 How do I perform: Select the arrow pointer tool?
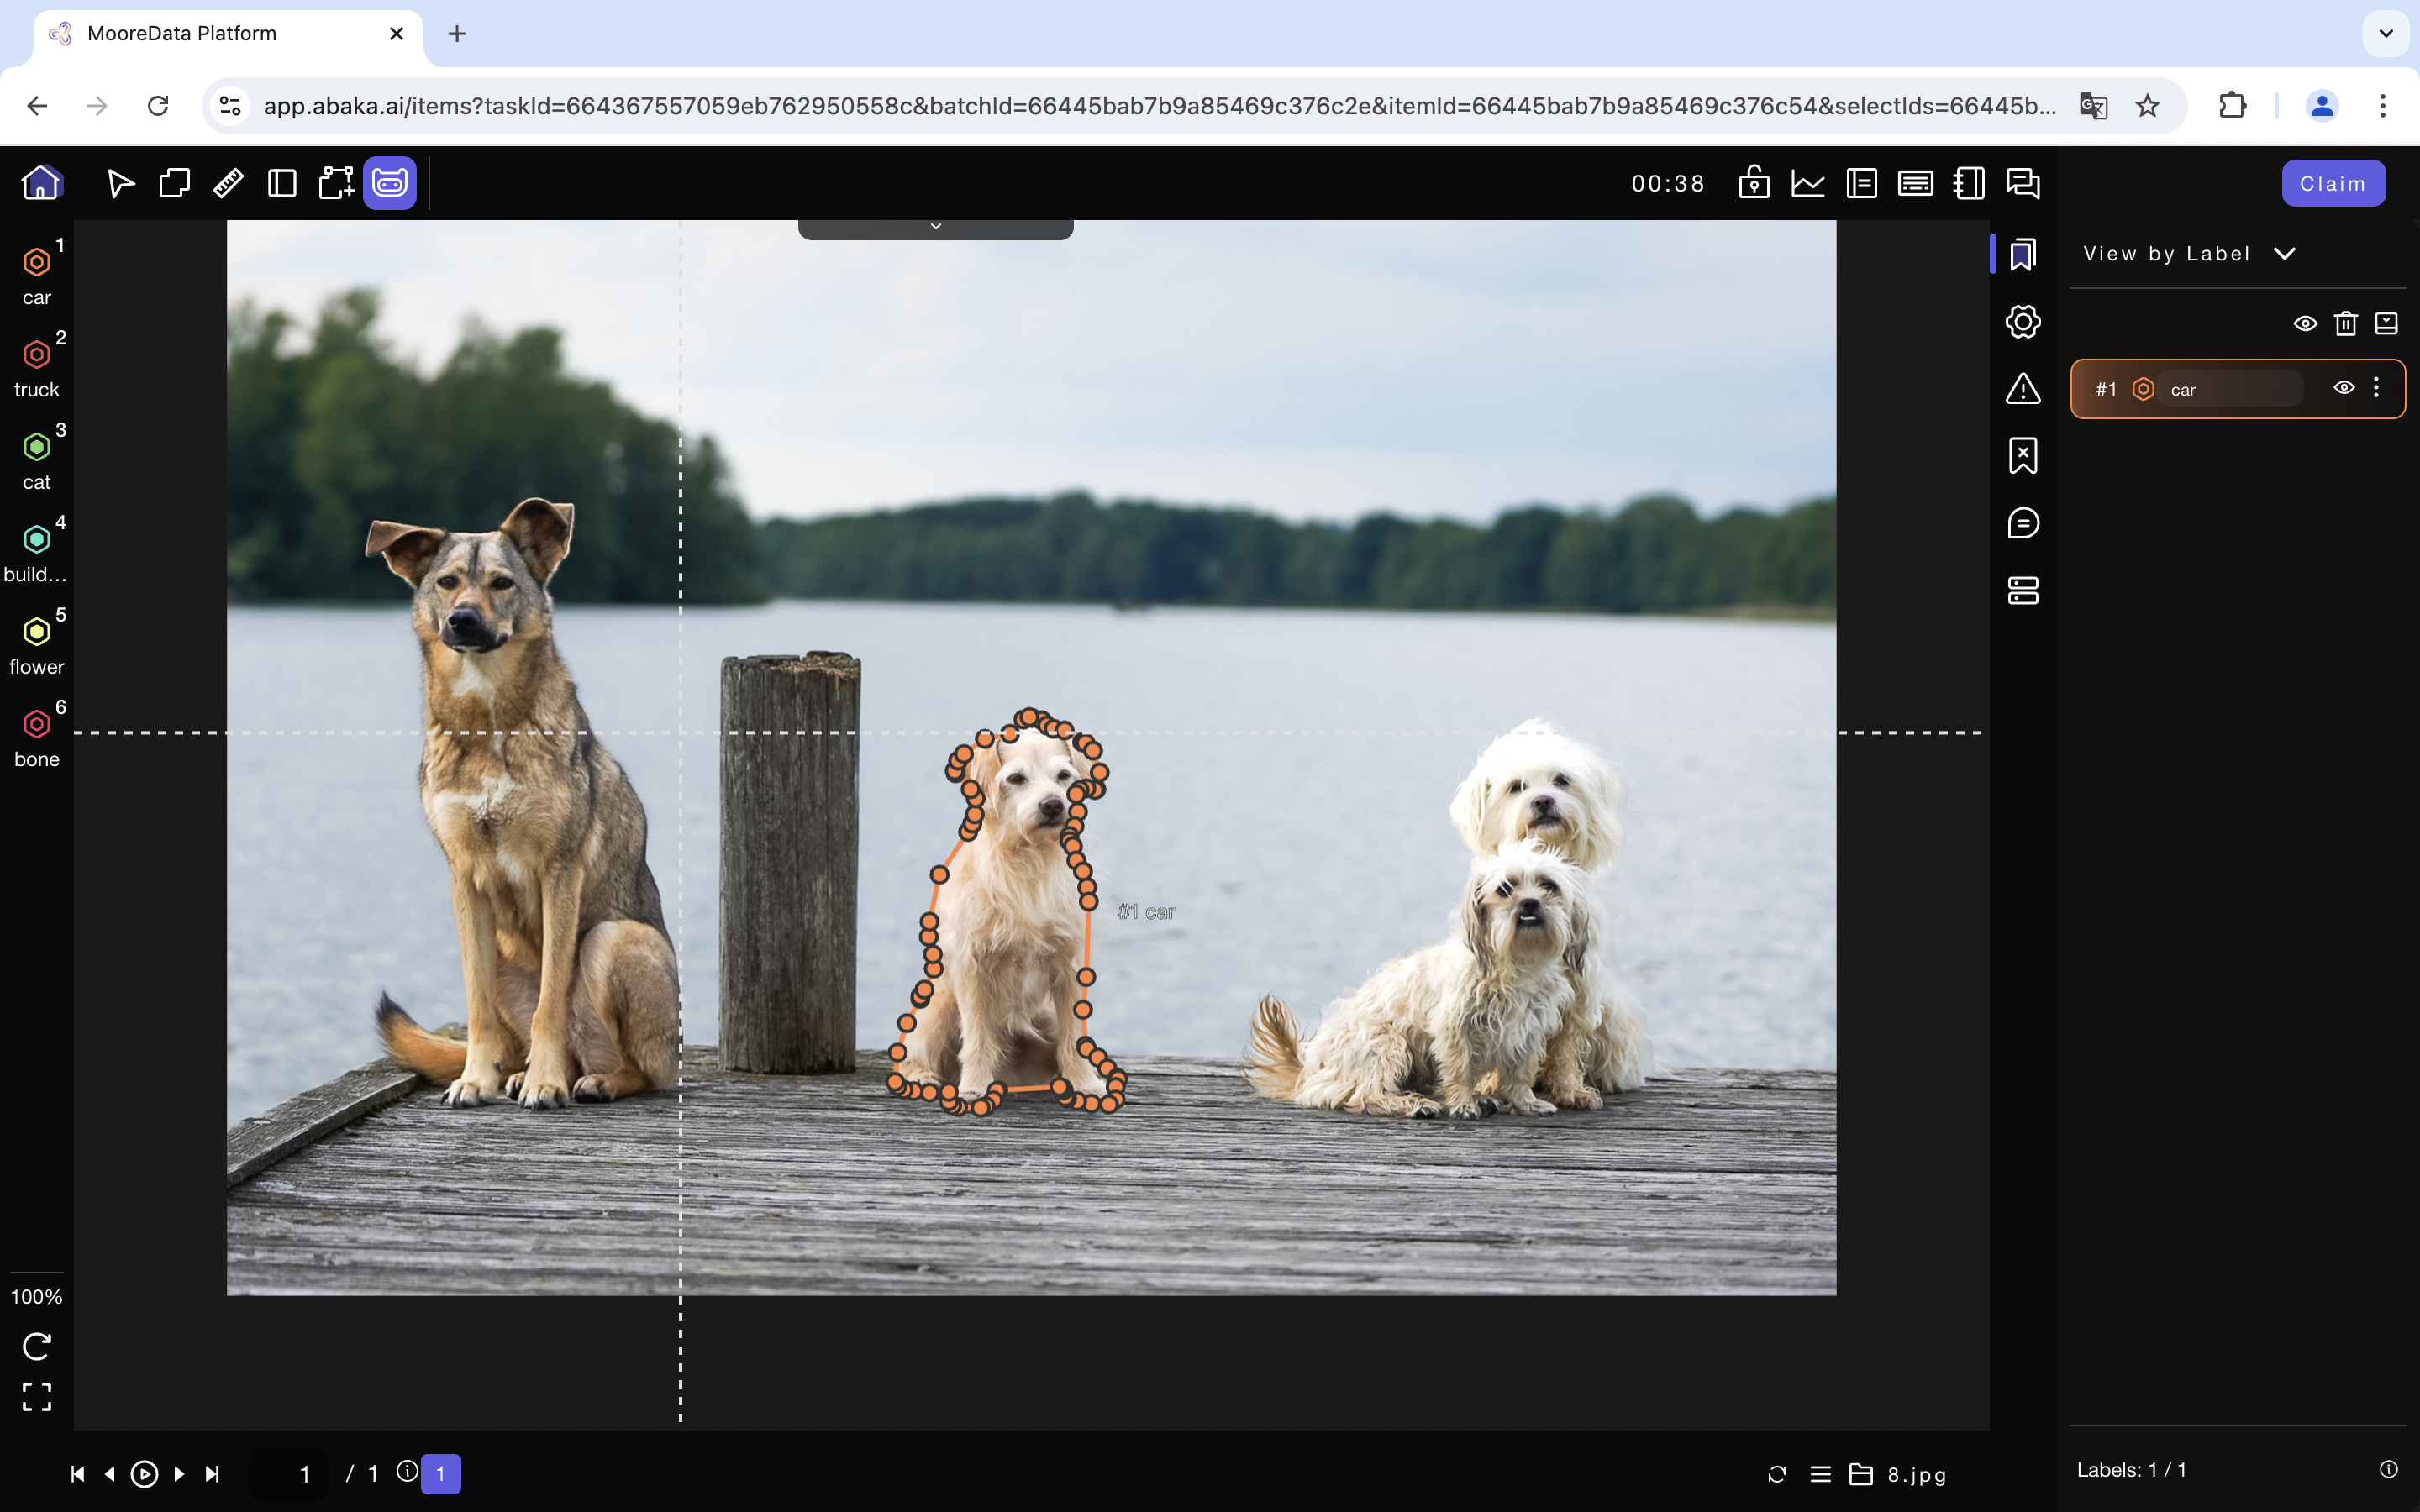pos(120,183)
